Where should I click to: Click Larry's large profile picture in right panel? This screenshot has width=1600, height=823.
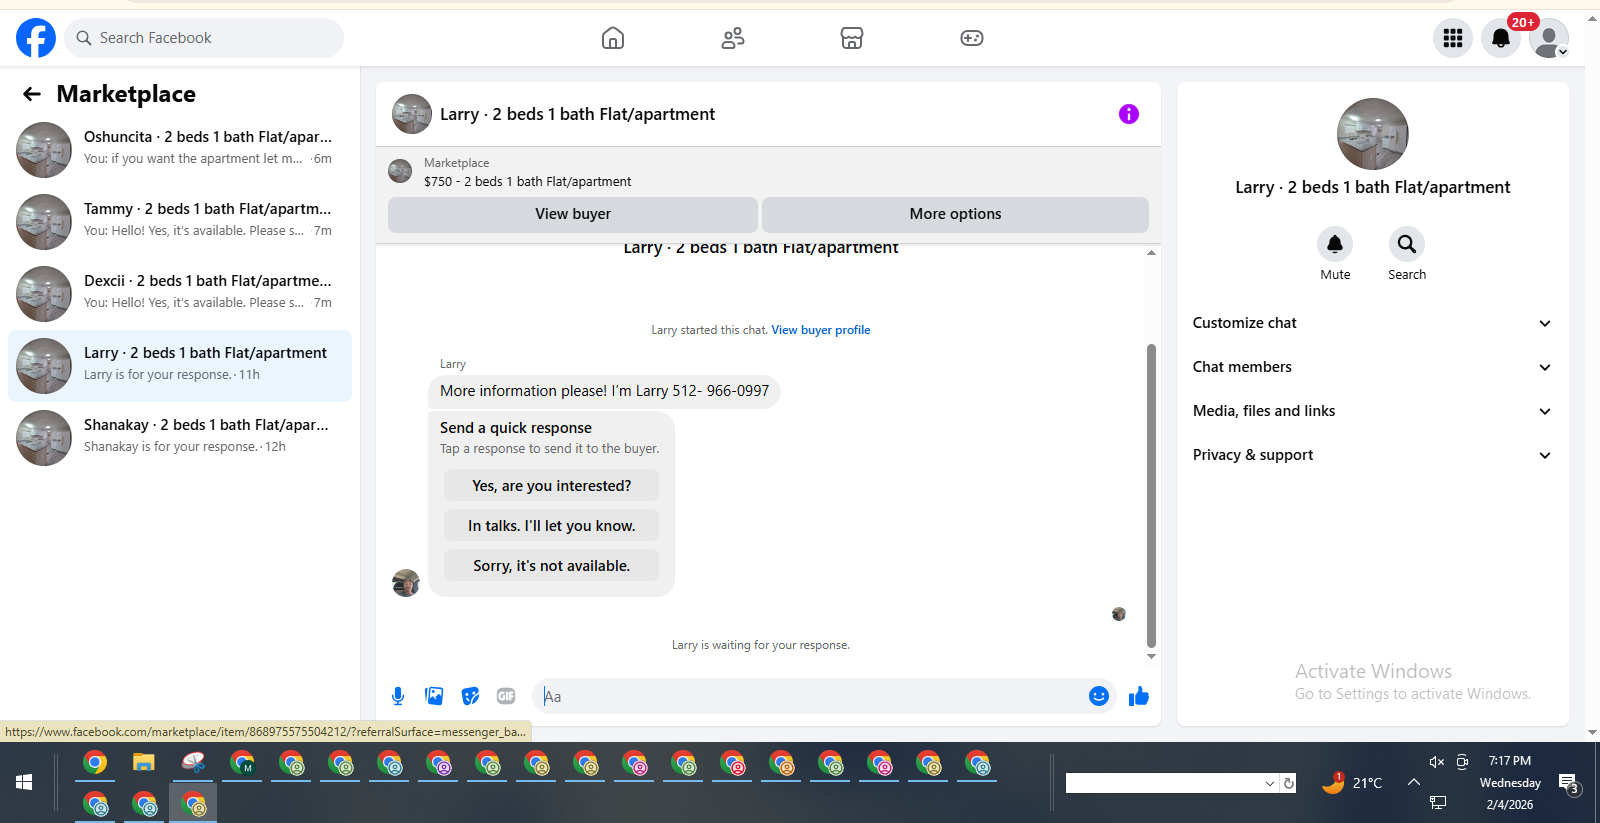pyautogui.click(x=1373, y=134)
